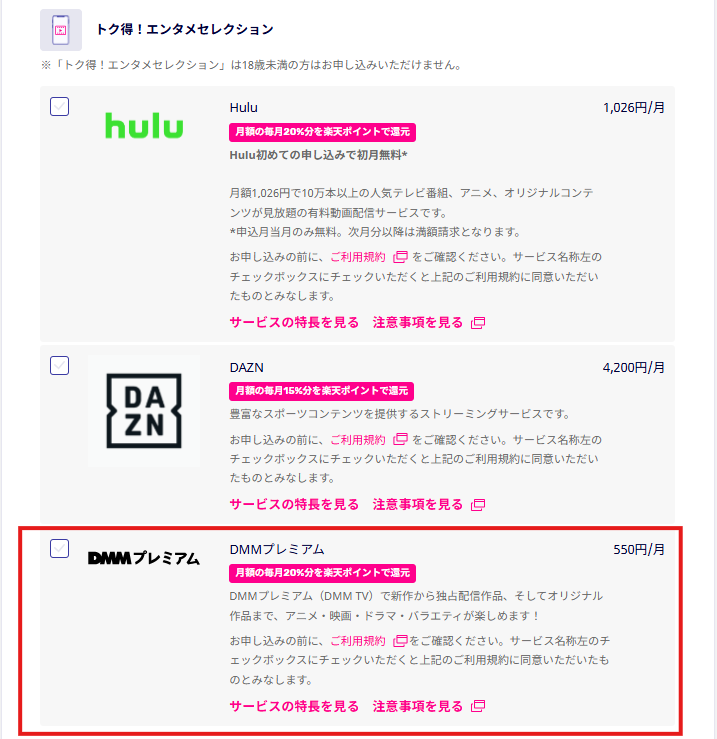The width and height of the screenshot is (717, 739).
Task: Open DAZN 注意事項を見る link
Action: 418,504
